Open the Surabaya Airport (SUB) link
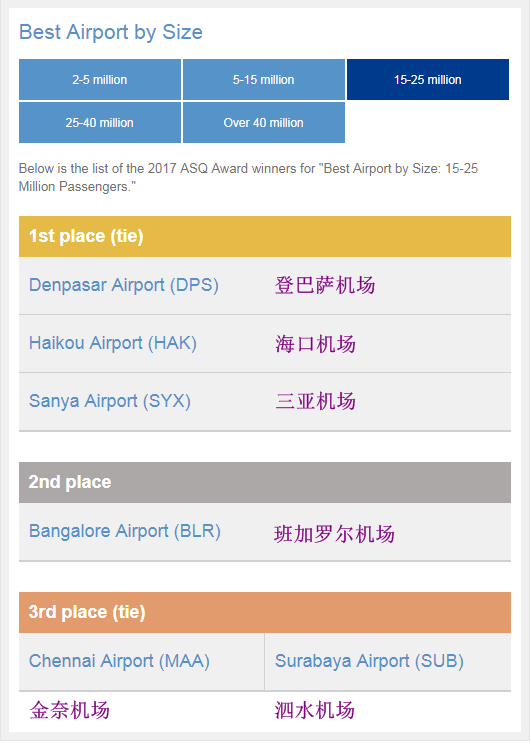The width and height of the screenshot is (531, 744). (369, 661)
